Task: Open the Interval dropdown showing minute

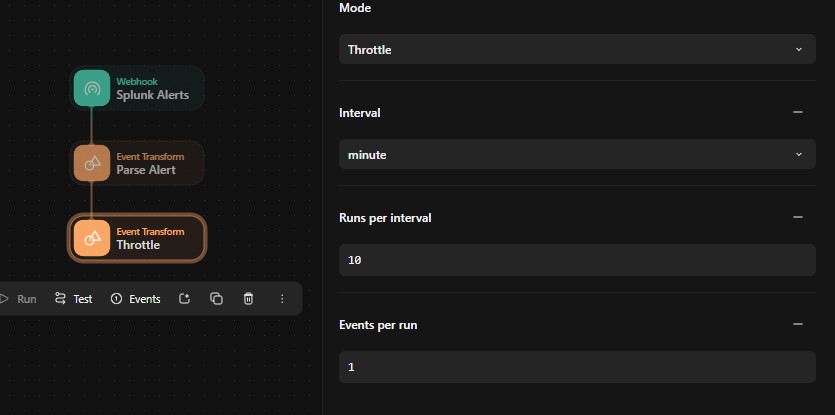Action: point(577,154)
